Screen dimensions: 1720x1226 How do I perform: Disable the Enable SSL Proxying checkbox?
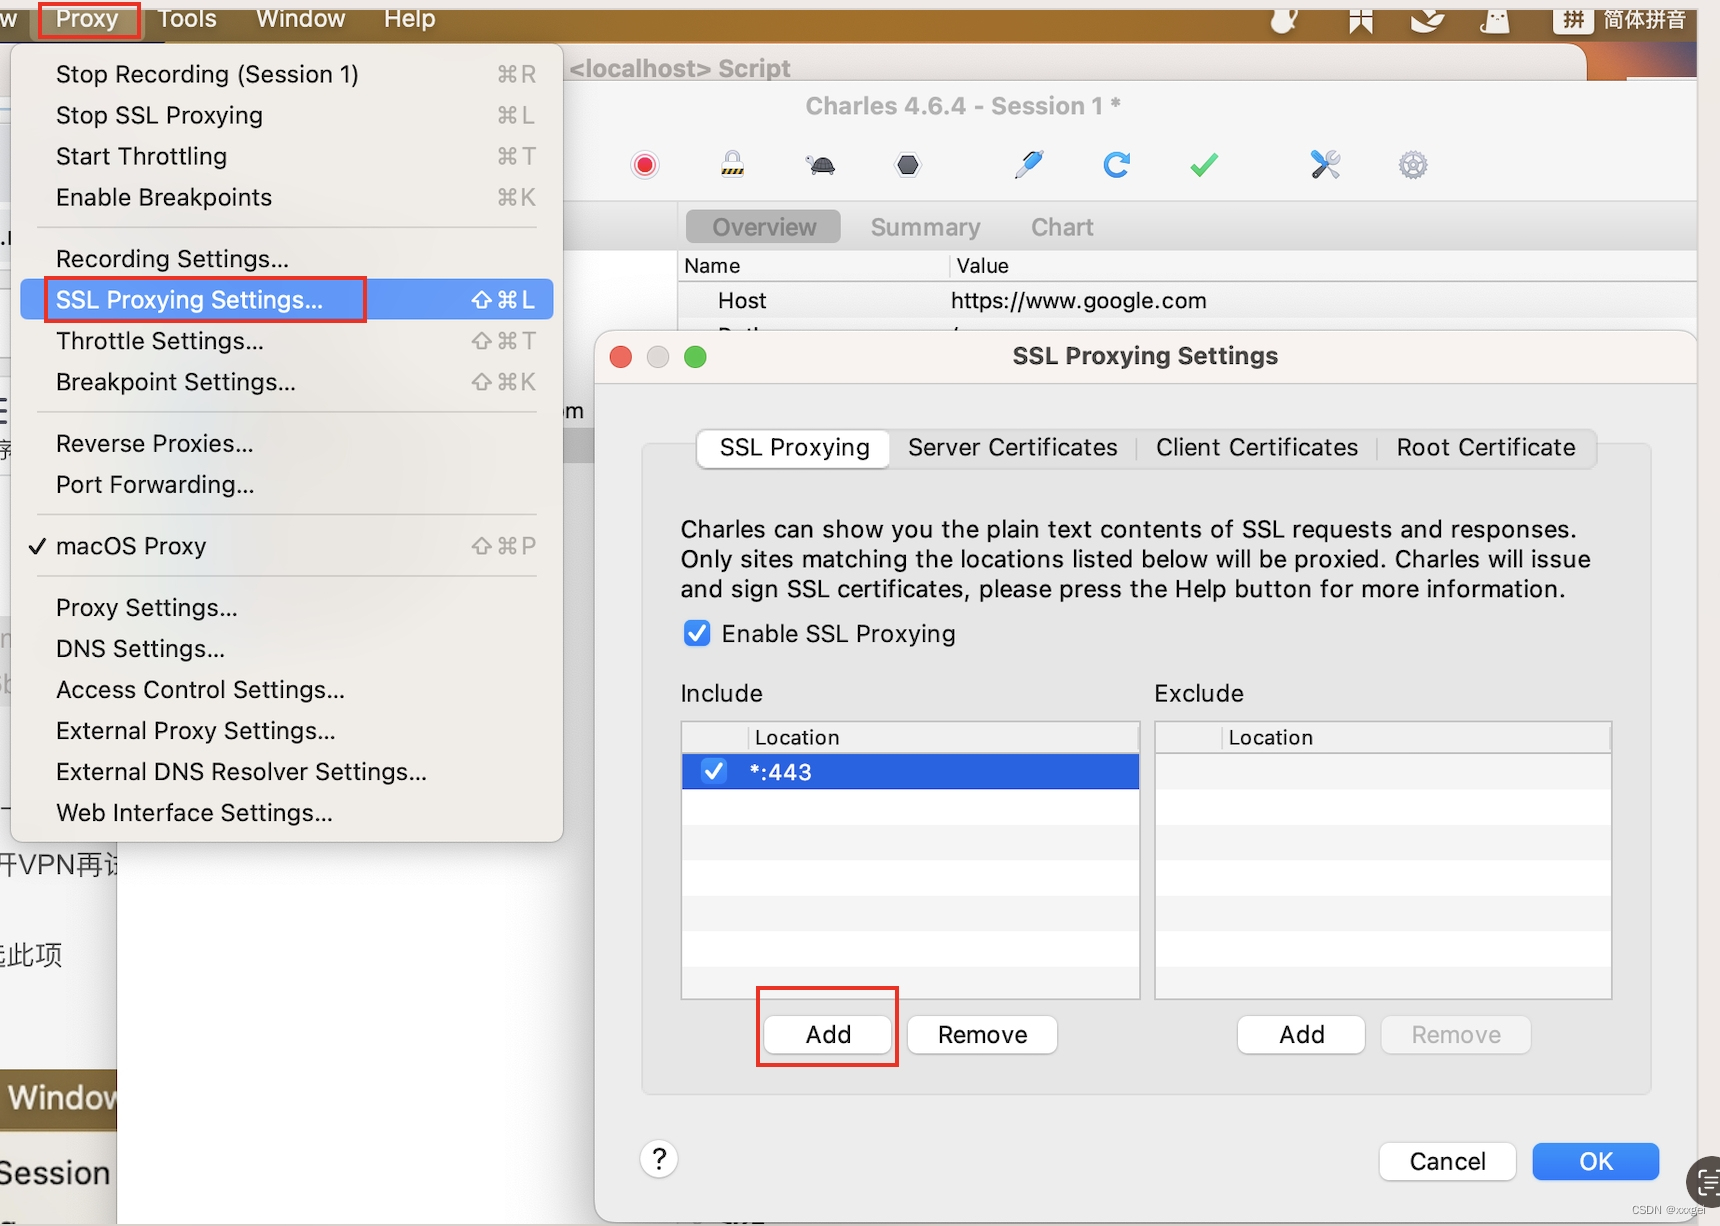(x=697, y=633)
